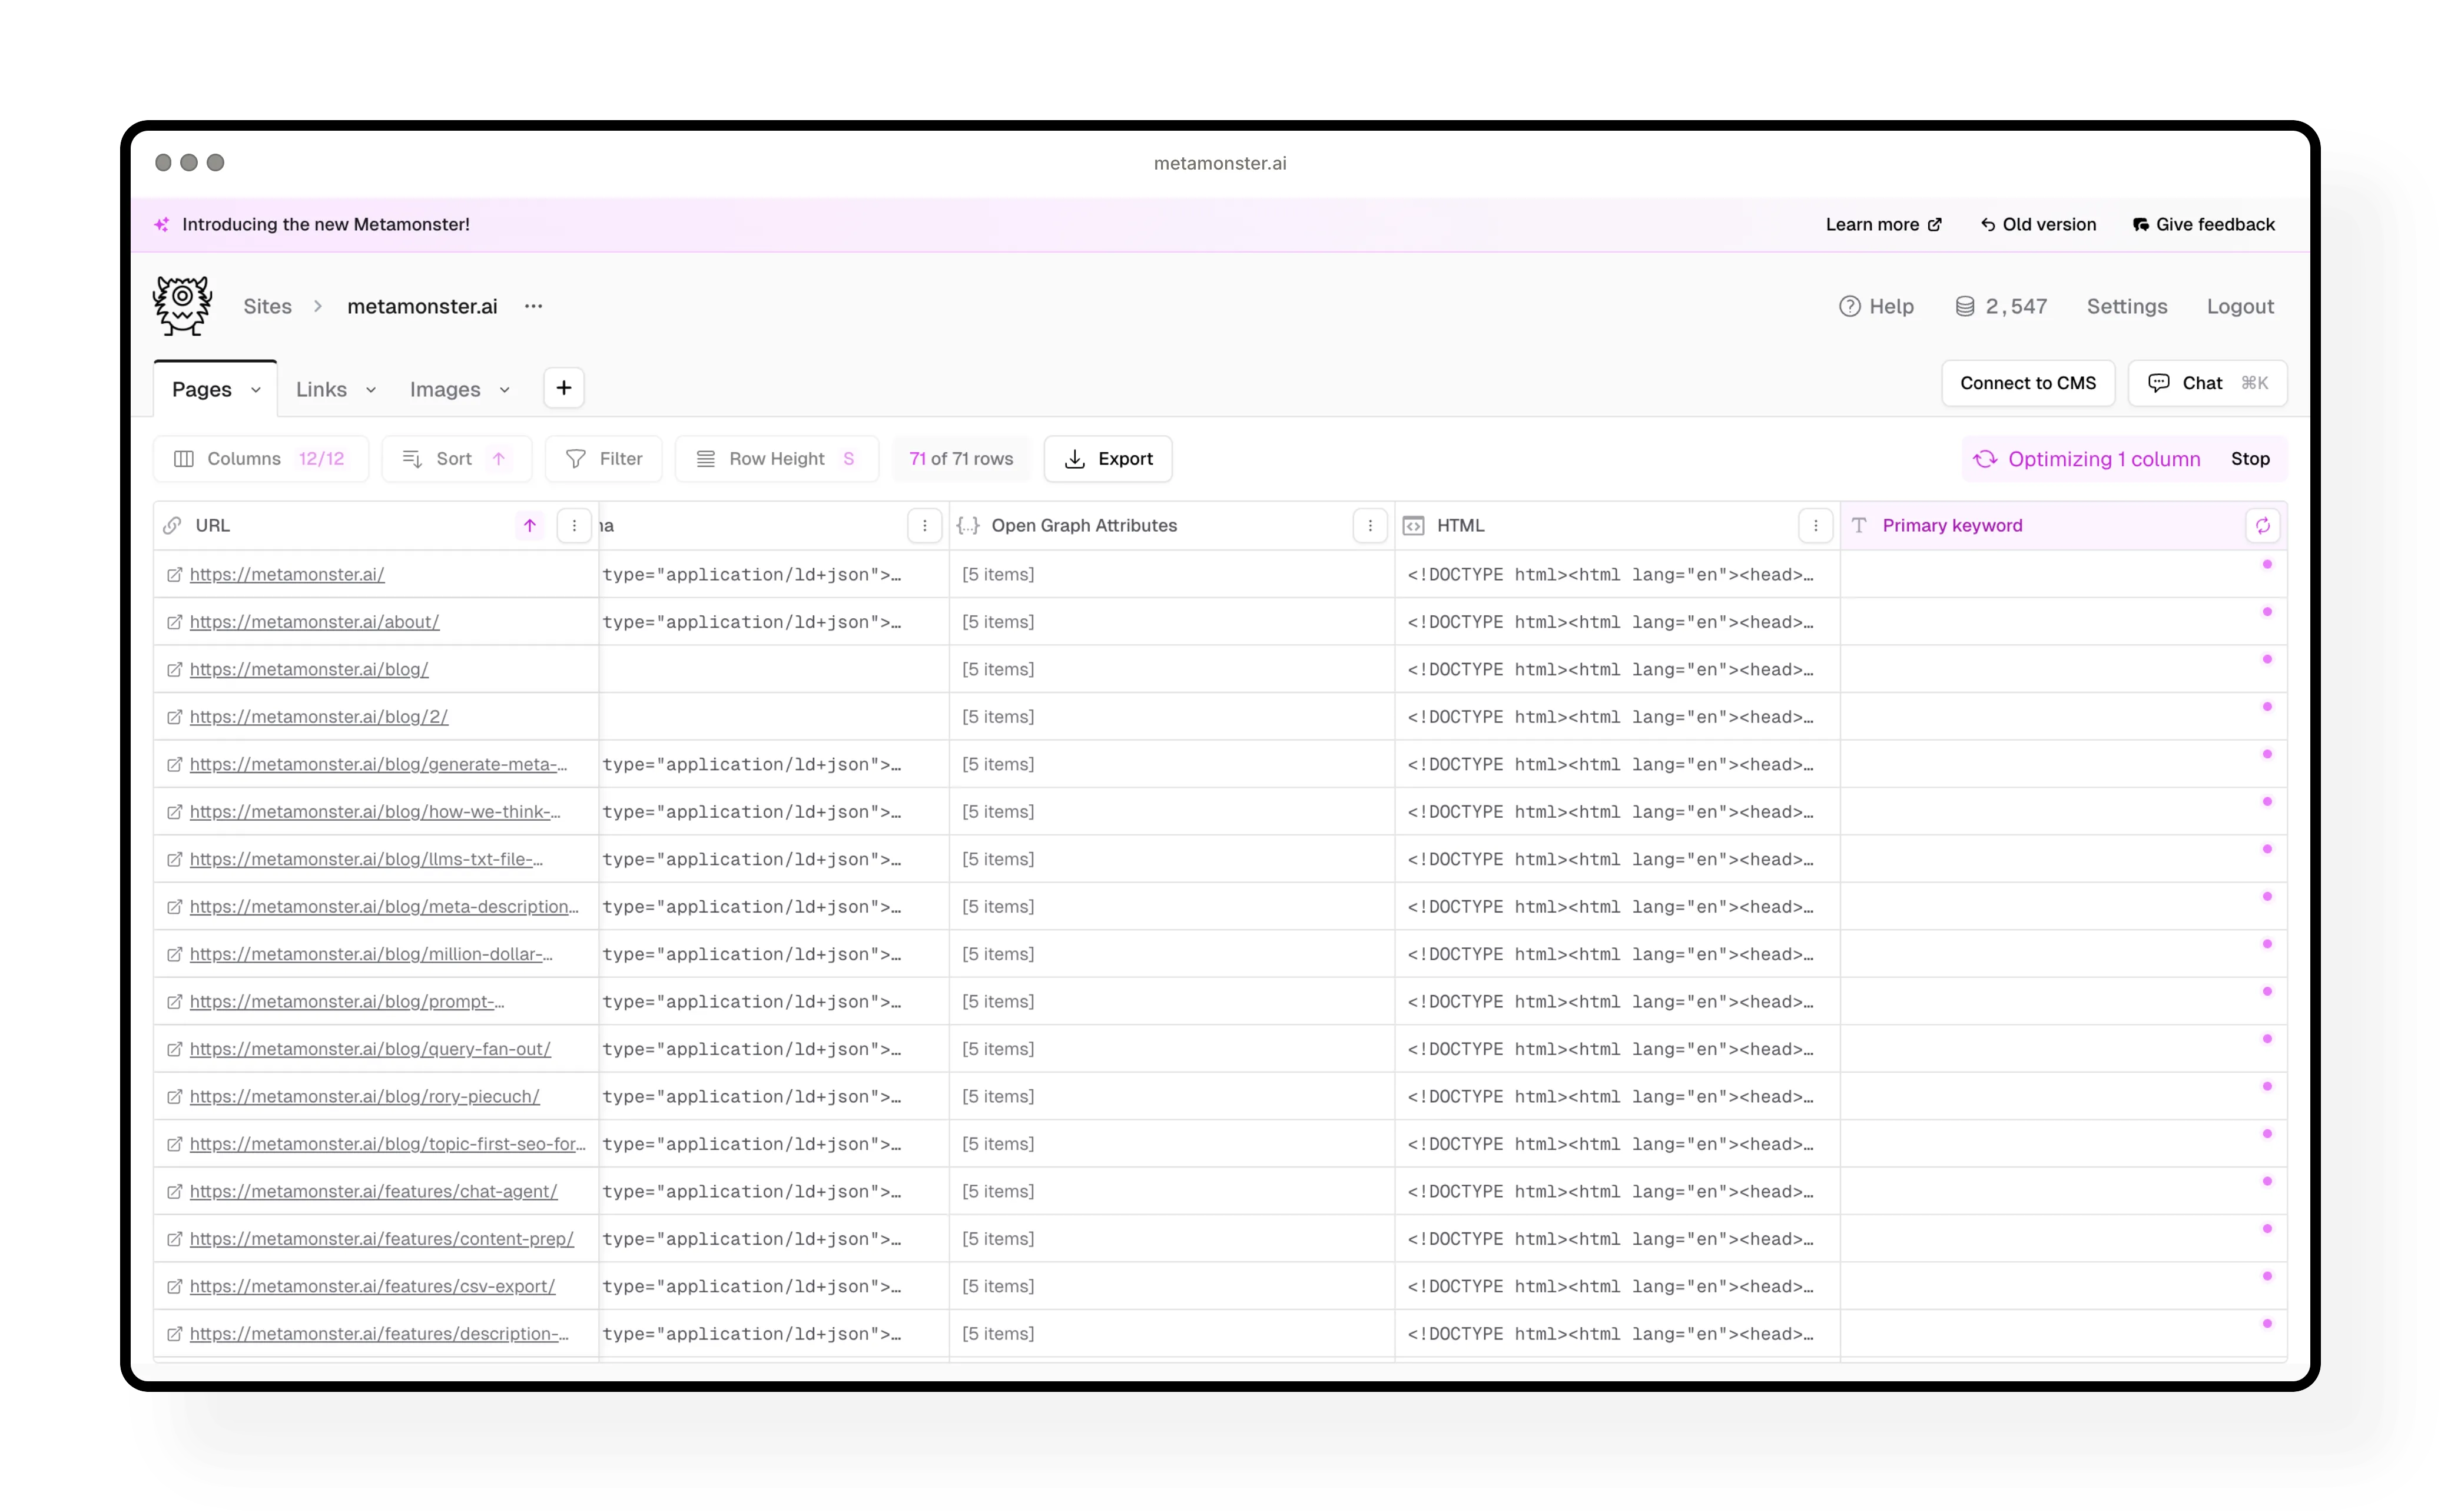Open external link icon for the about page row
Screen dimensions: 2441x1512
174,622
